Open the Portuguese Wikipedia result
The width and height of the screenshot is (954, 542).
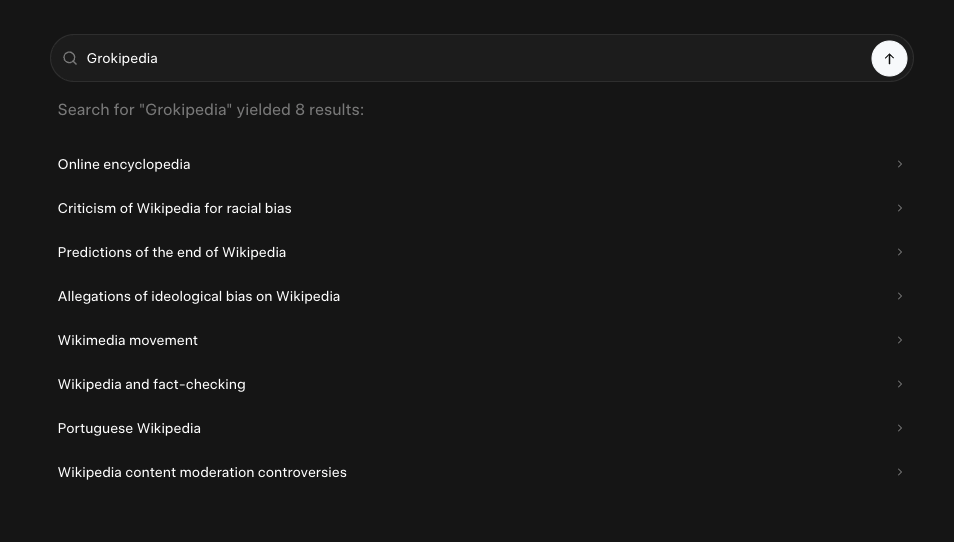(129, 428)
